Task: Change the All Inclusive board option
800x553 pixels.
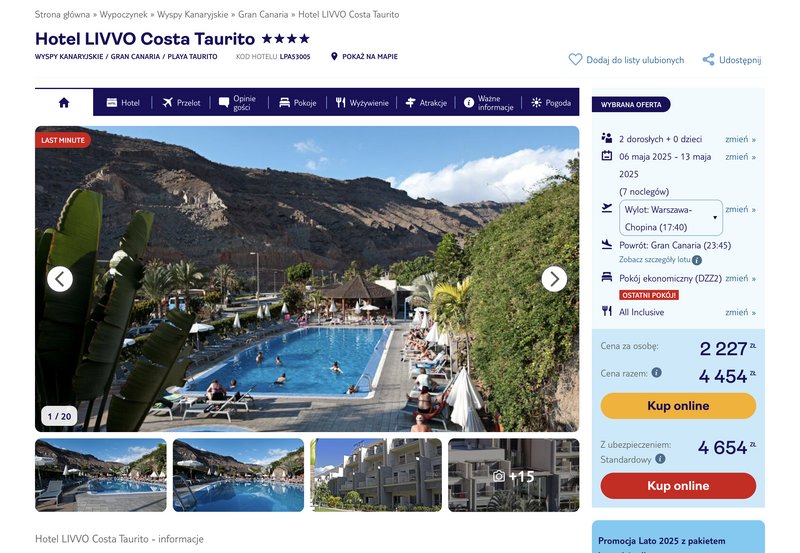Action: (740, 312)
